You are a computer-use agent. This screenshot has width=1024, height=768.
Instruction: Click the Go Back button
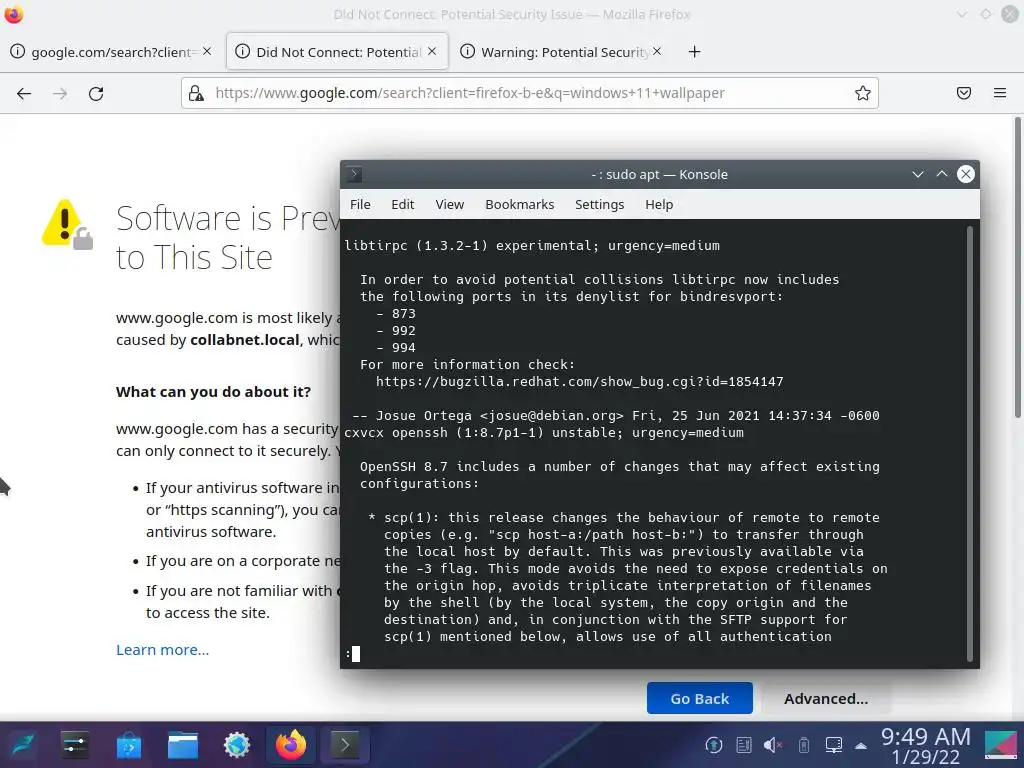click(699, 698)
